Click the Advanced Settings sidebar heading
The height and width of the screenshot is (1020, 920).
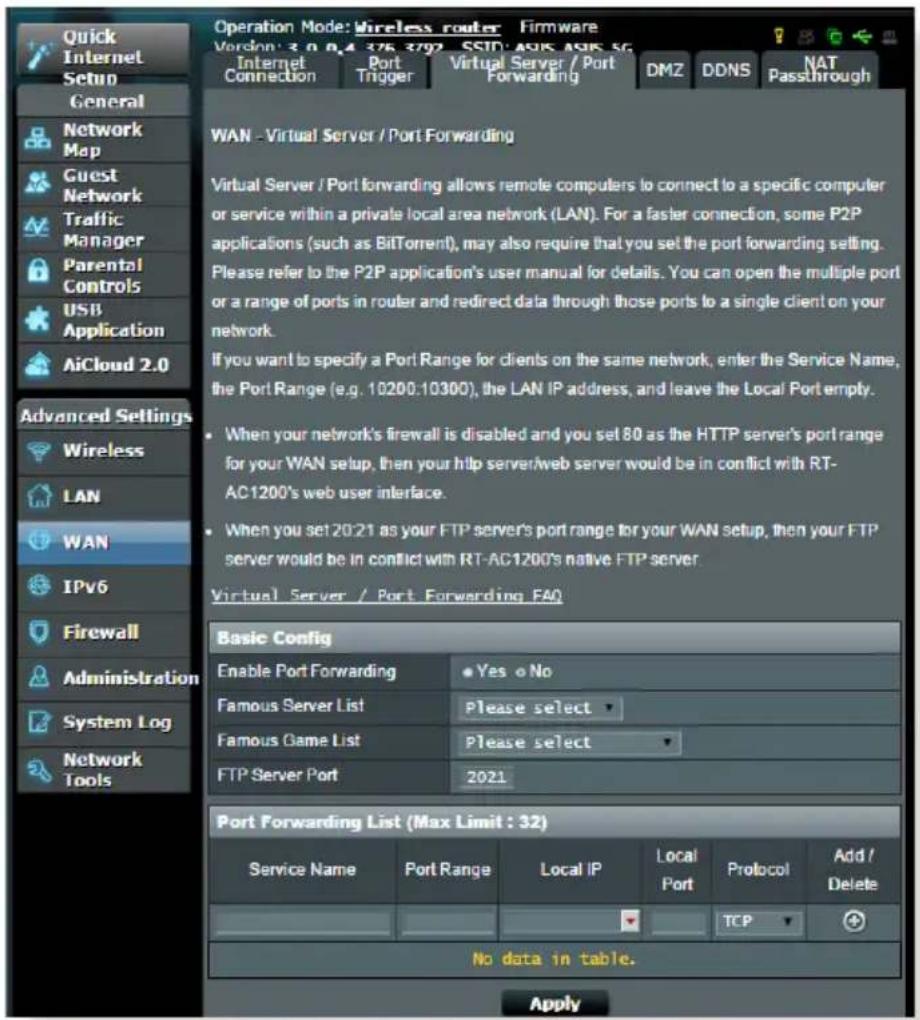(105, 416)
